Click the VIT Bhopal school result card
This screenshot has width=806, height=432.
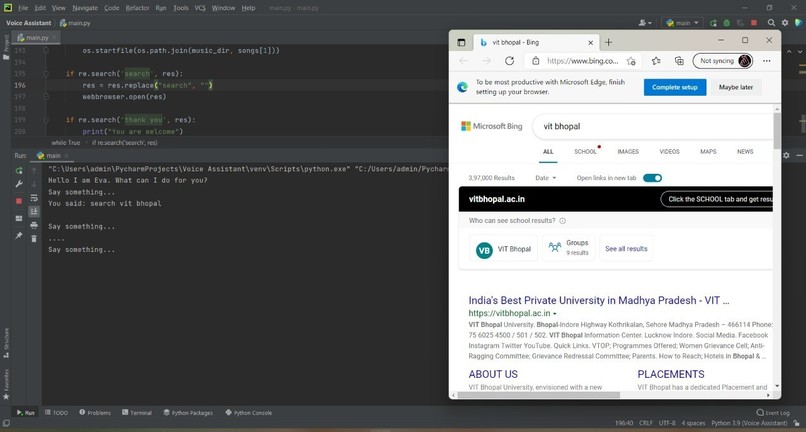point(503,249)
